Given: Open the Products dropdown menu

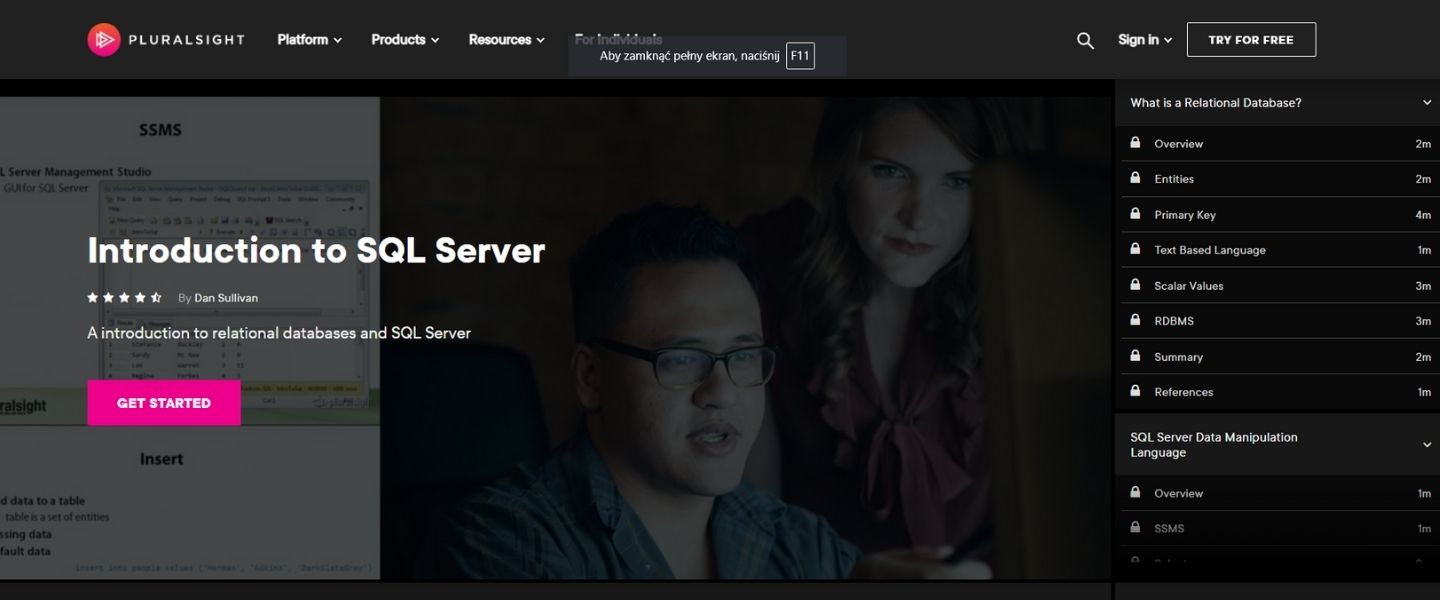Looking at the screenshot, I should [405, 40].
